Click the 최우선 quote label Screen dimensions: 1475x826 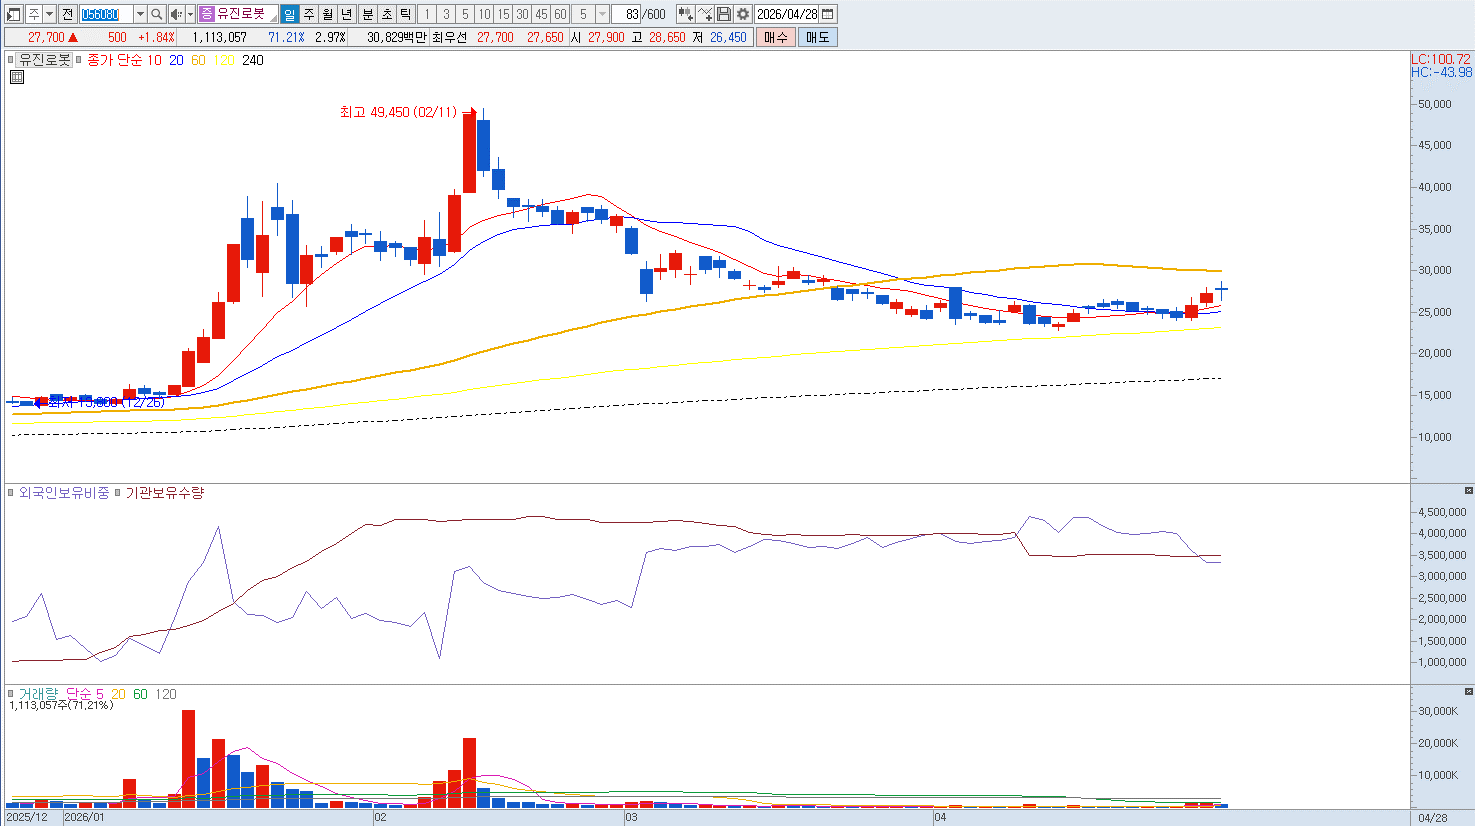450,37
